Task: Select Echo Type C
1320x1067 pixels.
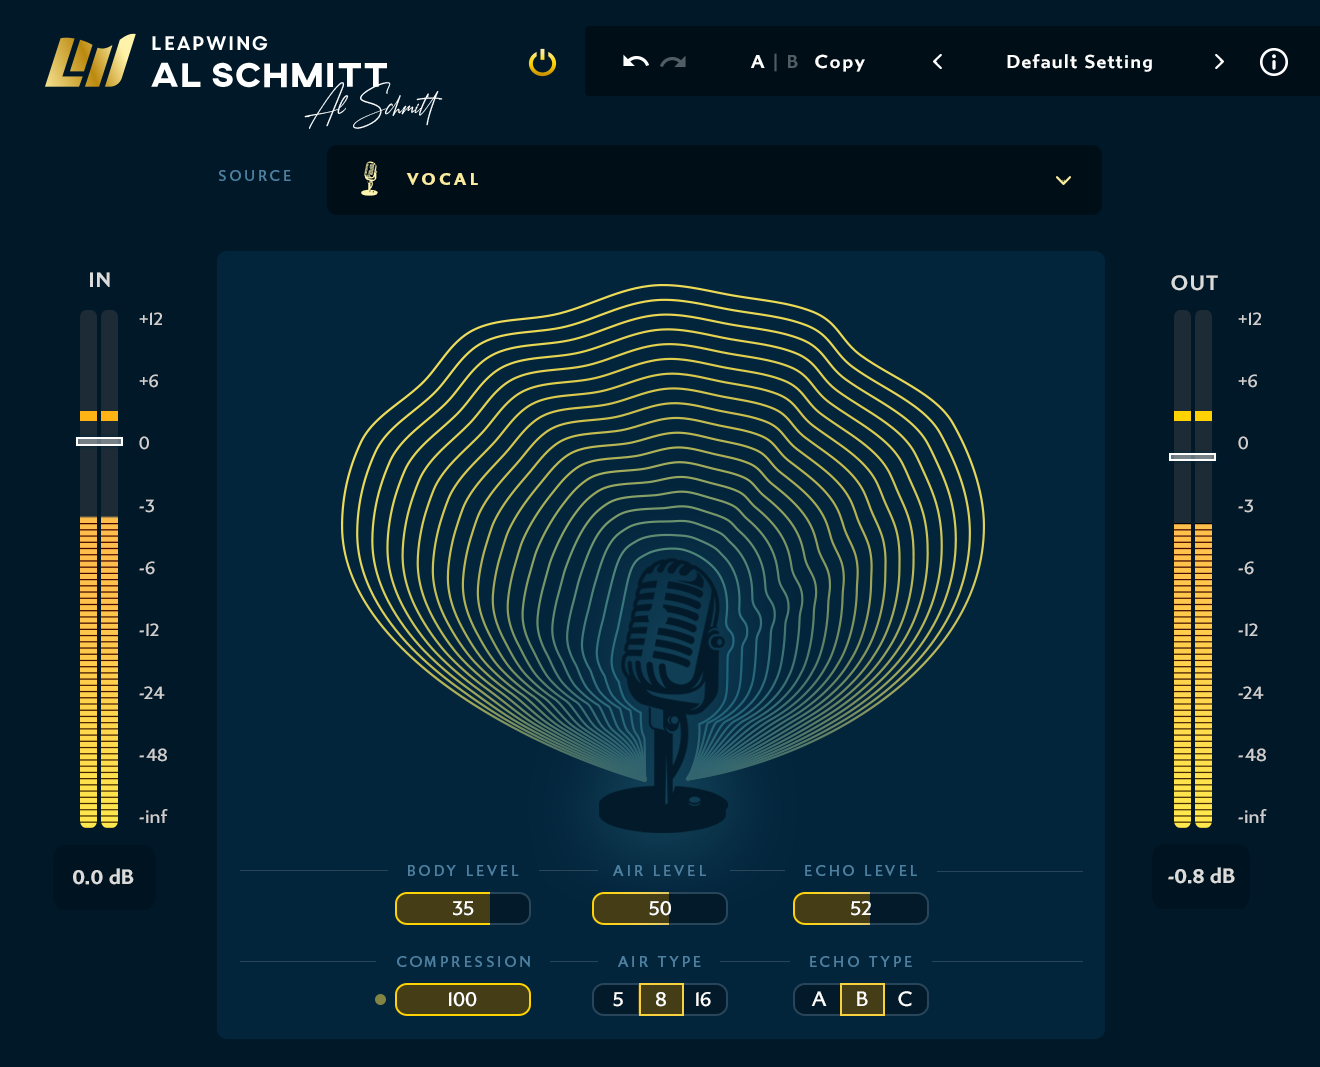Action: tap(905, 999)
